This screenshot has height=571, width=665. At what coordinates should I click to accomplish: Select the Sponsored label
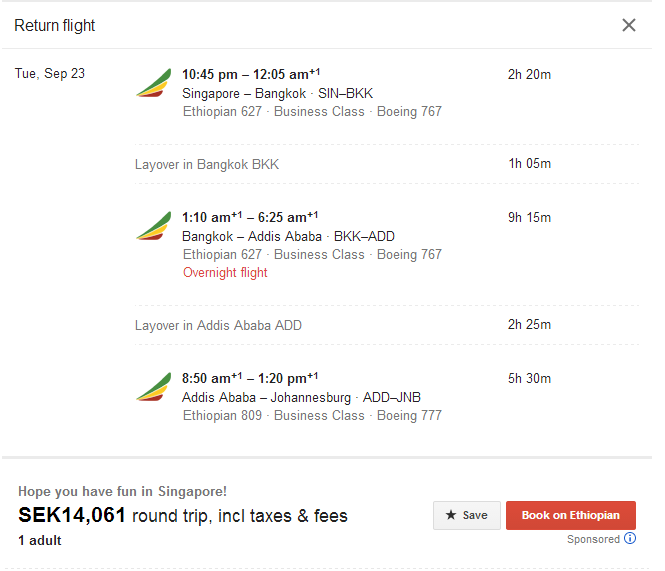pyautogui.click(x=593, y=539)
